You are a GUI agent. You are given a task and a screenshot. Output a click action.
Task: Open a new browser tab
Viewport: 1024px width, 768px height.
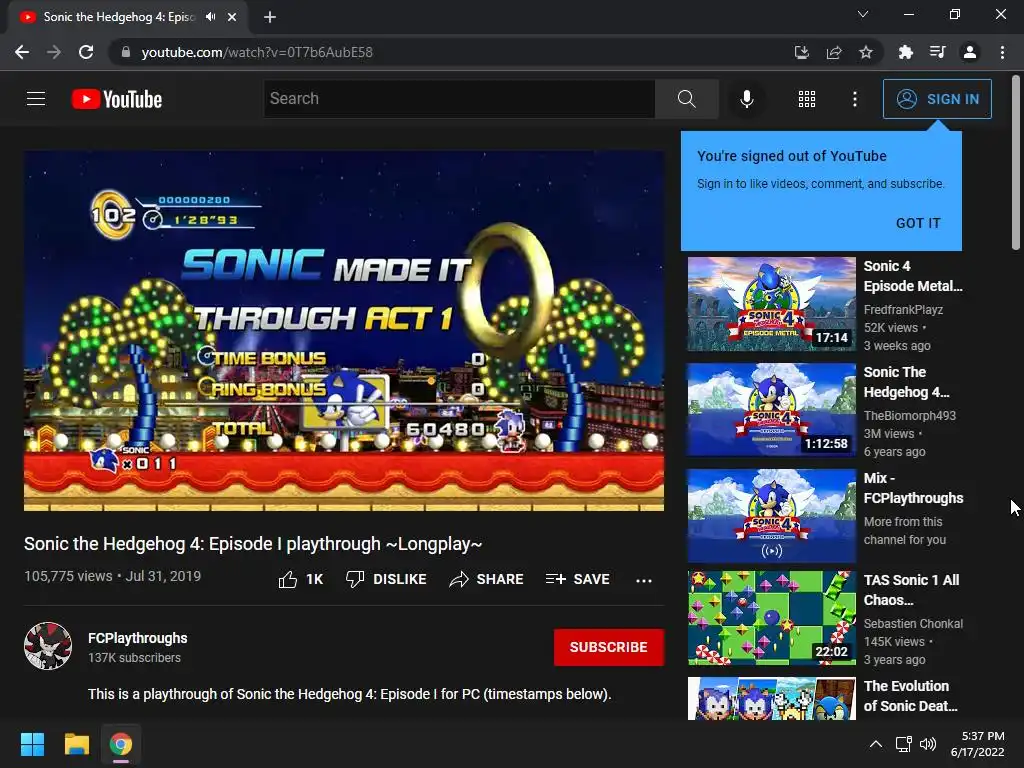pos(270,17)
